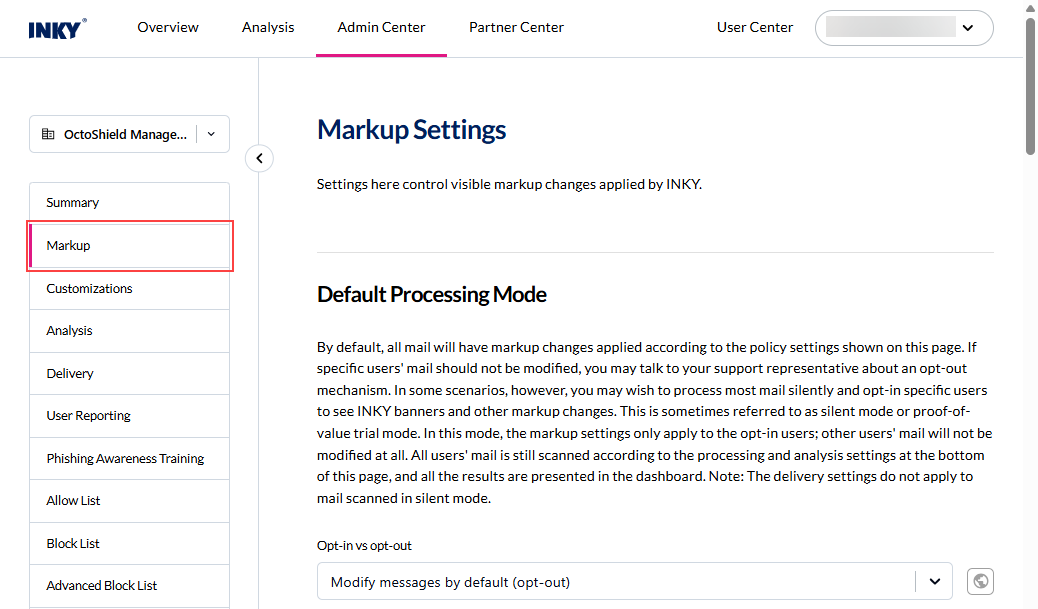The height and width of the screenshot is (609, 1038).
Task: Switch to the Analysis tab
Action: point(268,28)
